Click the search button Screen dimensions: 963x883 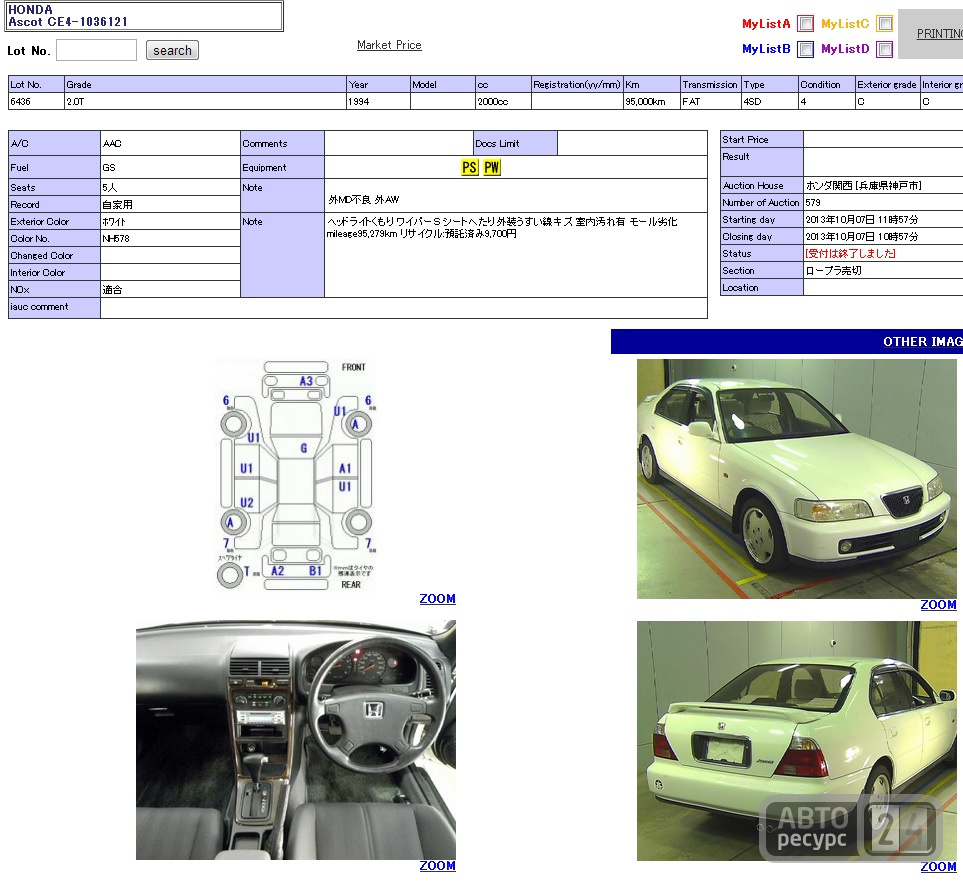click(x=172, y=50)
